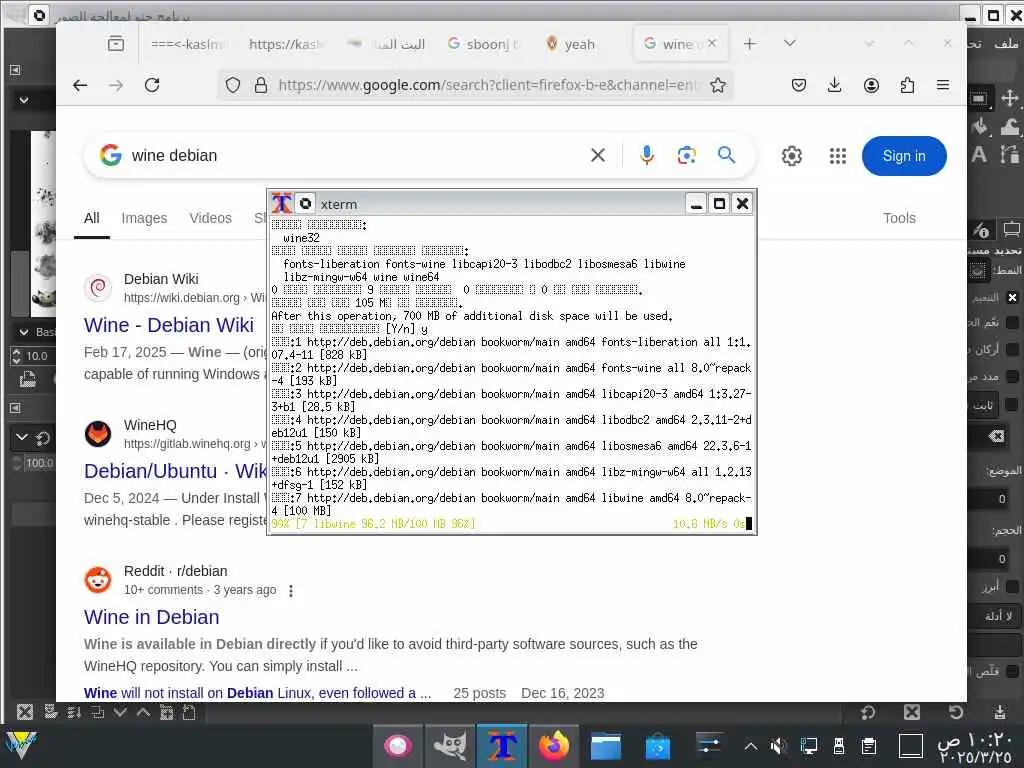Open 'Wine in Debian' Reddit result
The width and height of the screenshot is (1024, 768).
point(152,617)
